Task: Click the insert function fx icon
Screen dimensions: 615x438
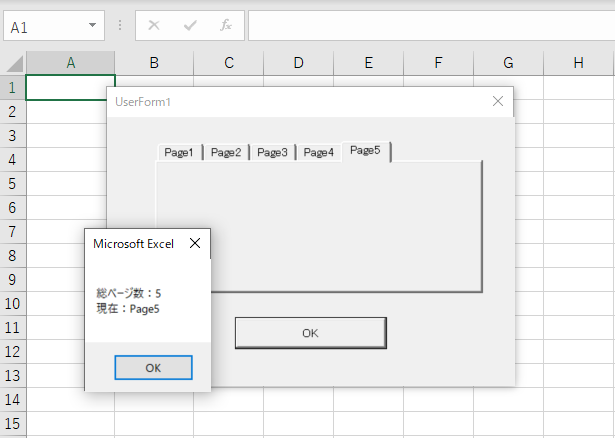Action: (x=226, y=26)
